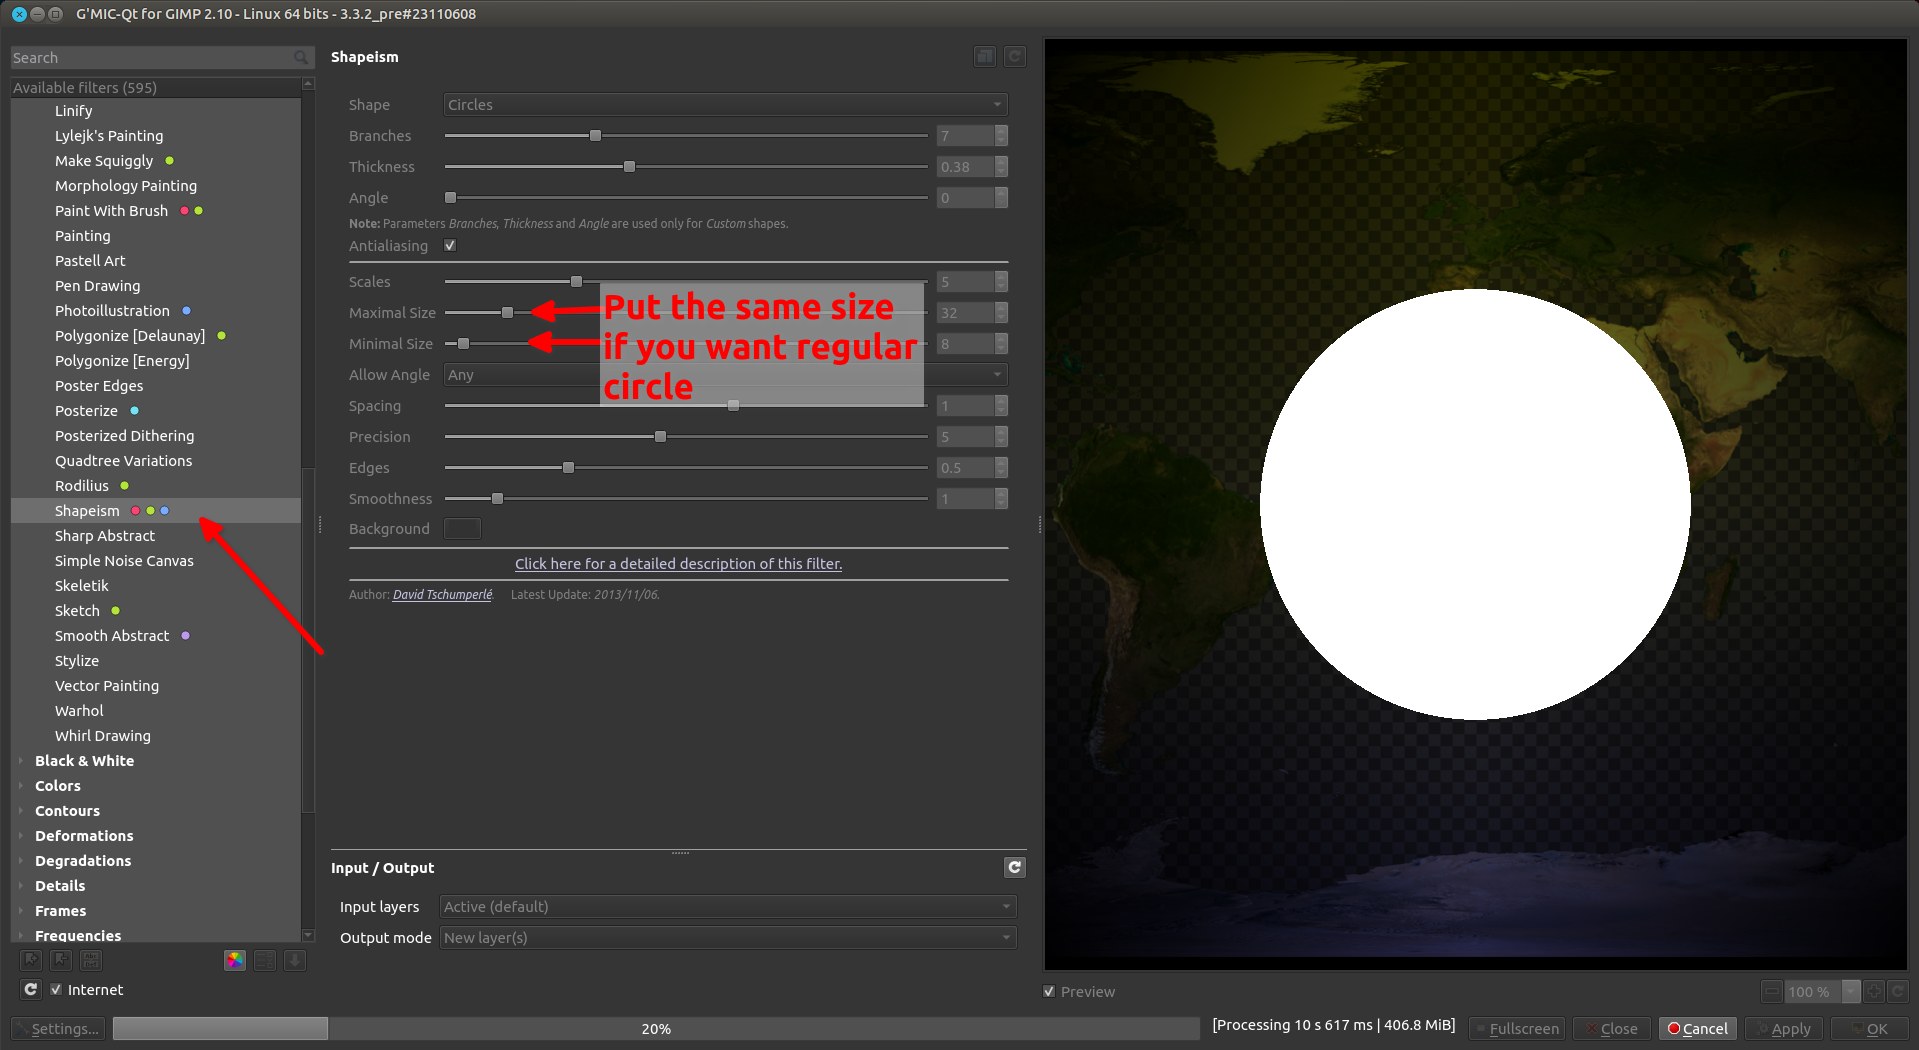Select the Vector Painting filter
Screen dimensions: 1919x1050
(107, 686)
